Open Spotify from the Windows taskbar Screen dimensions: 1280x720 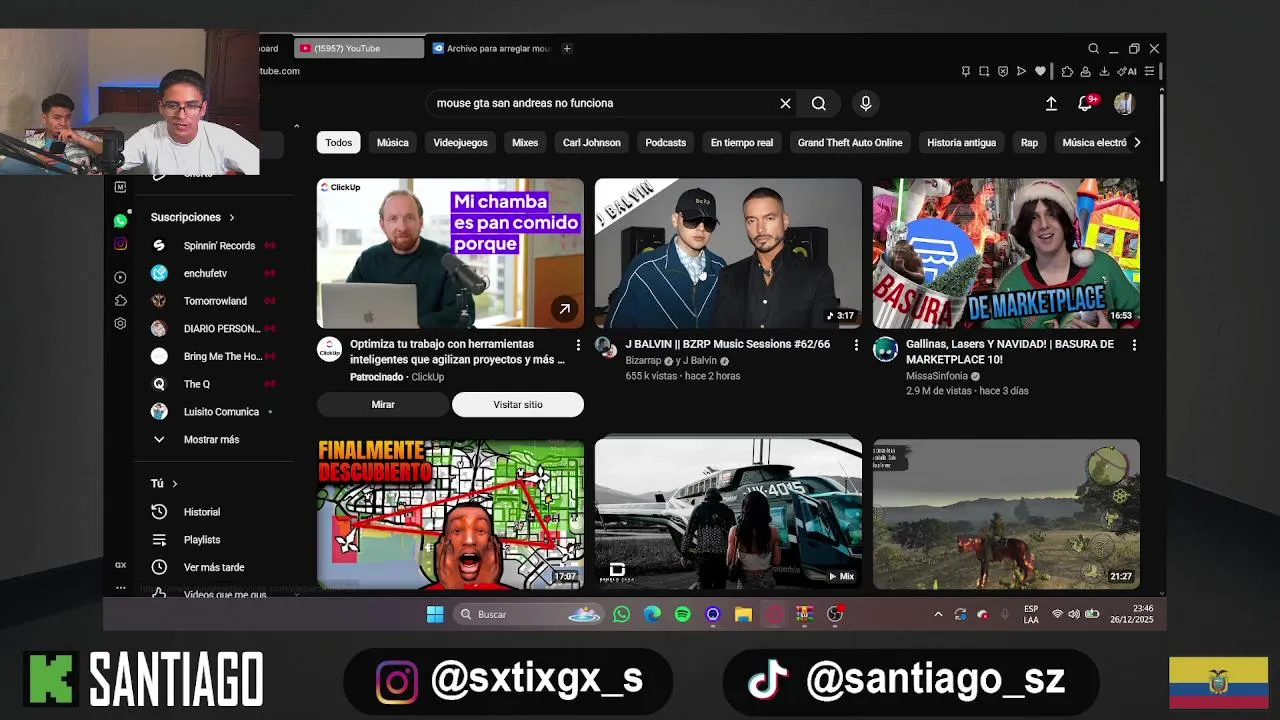[x=682, y=614]
